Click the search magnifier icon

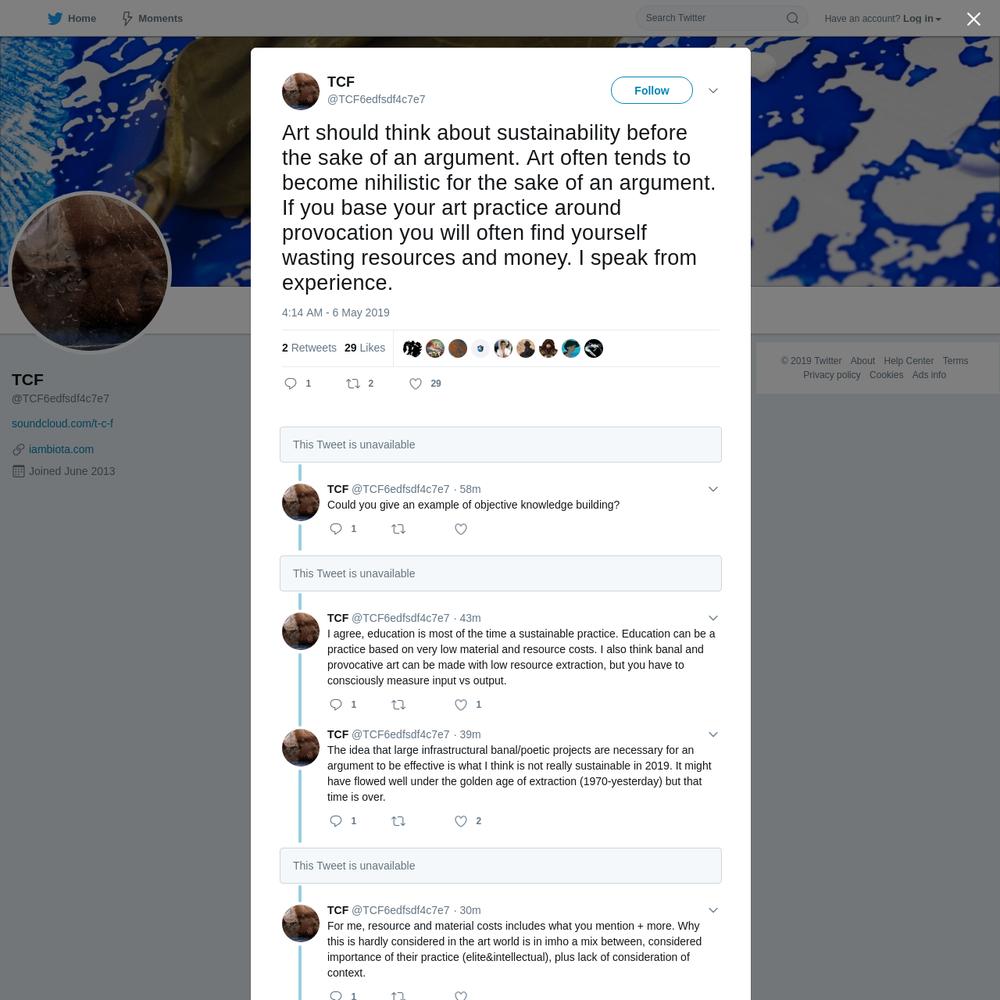(x=792, y=18)
